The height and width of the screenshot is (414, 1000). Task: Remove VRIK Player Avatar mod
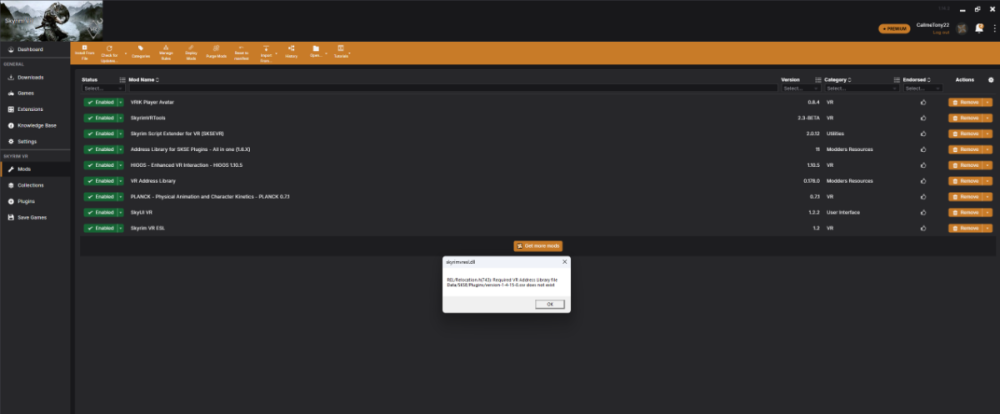click(966, 102)
